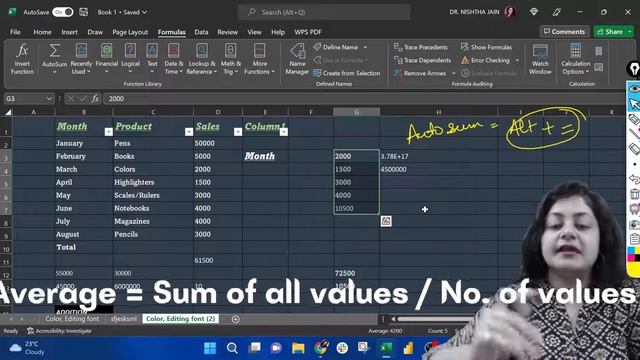Expand Error Checking dropdown arrow
This screenshot has height=360, width=640.
(517, 60)
